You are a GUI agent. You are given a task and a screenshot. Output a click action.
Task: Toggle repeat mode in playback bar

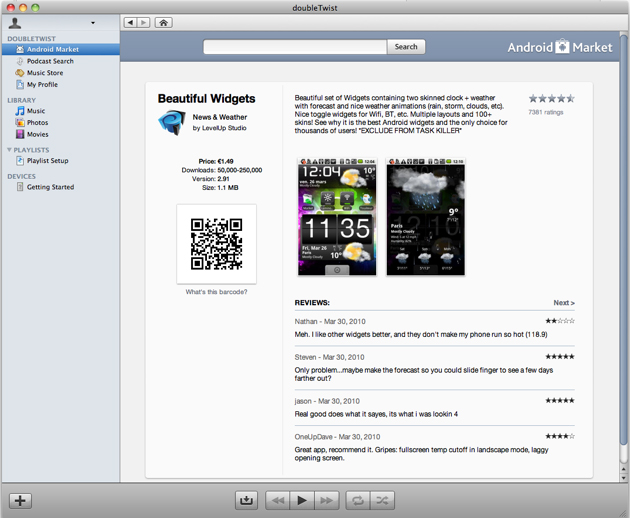pyautogui.click(x=358, y=500)
